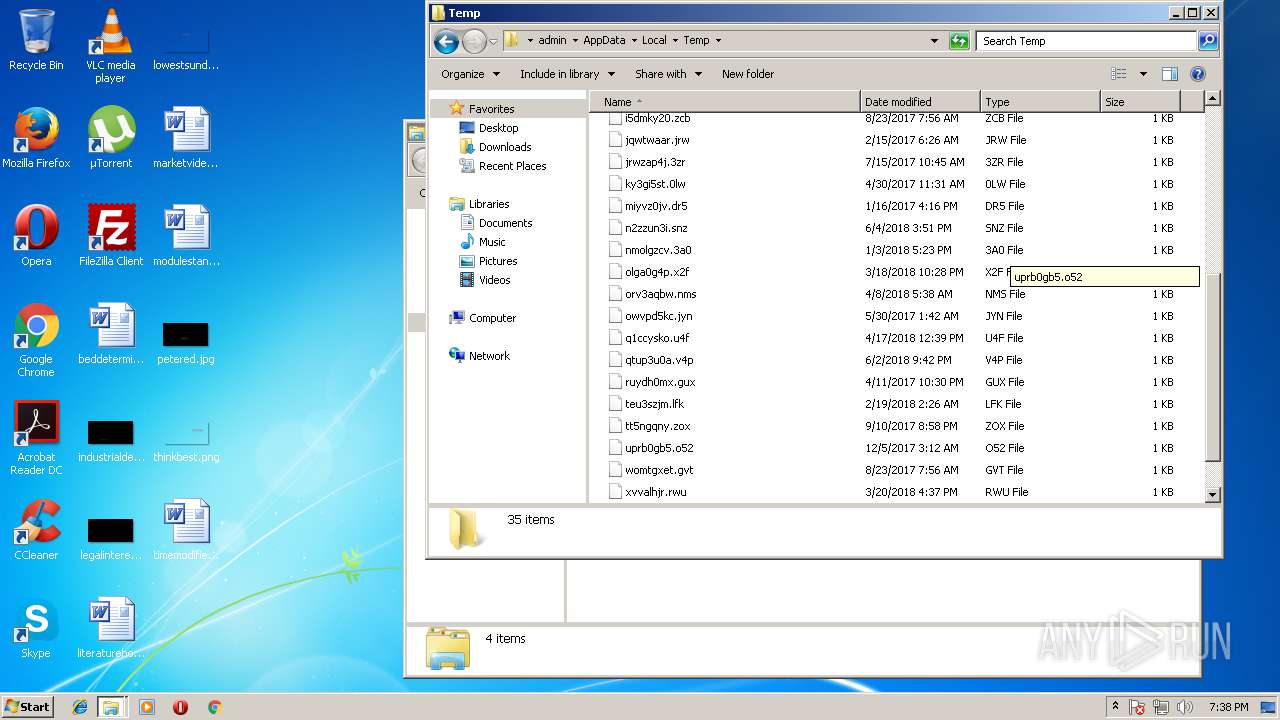Launch µTorrent desktop shortcut
1280x720 pixels.
[110, 137]
